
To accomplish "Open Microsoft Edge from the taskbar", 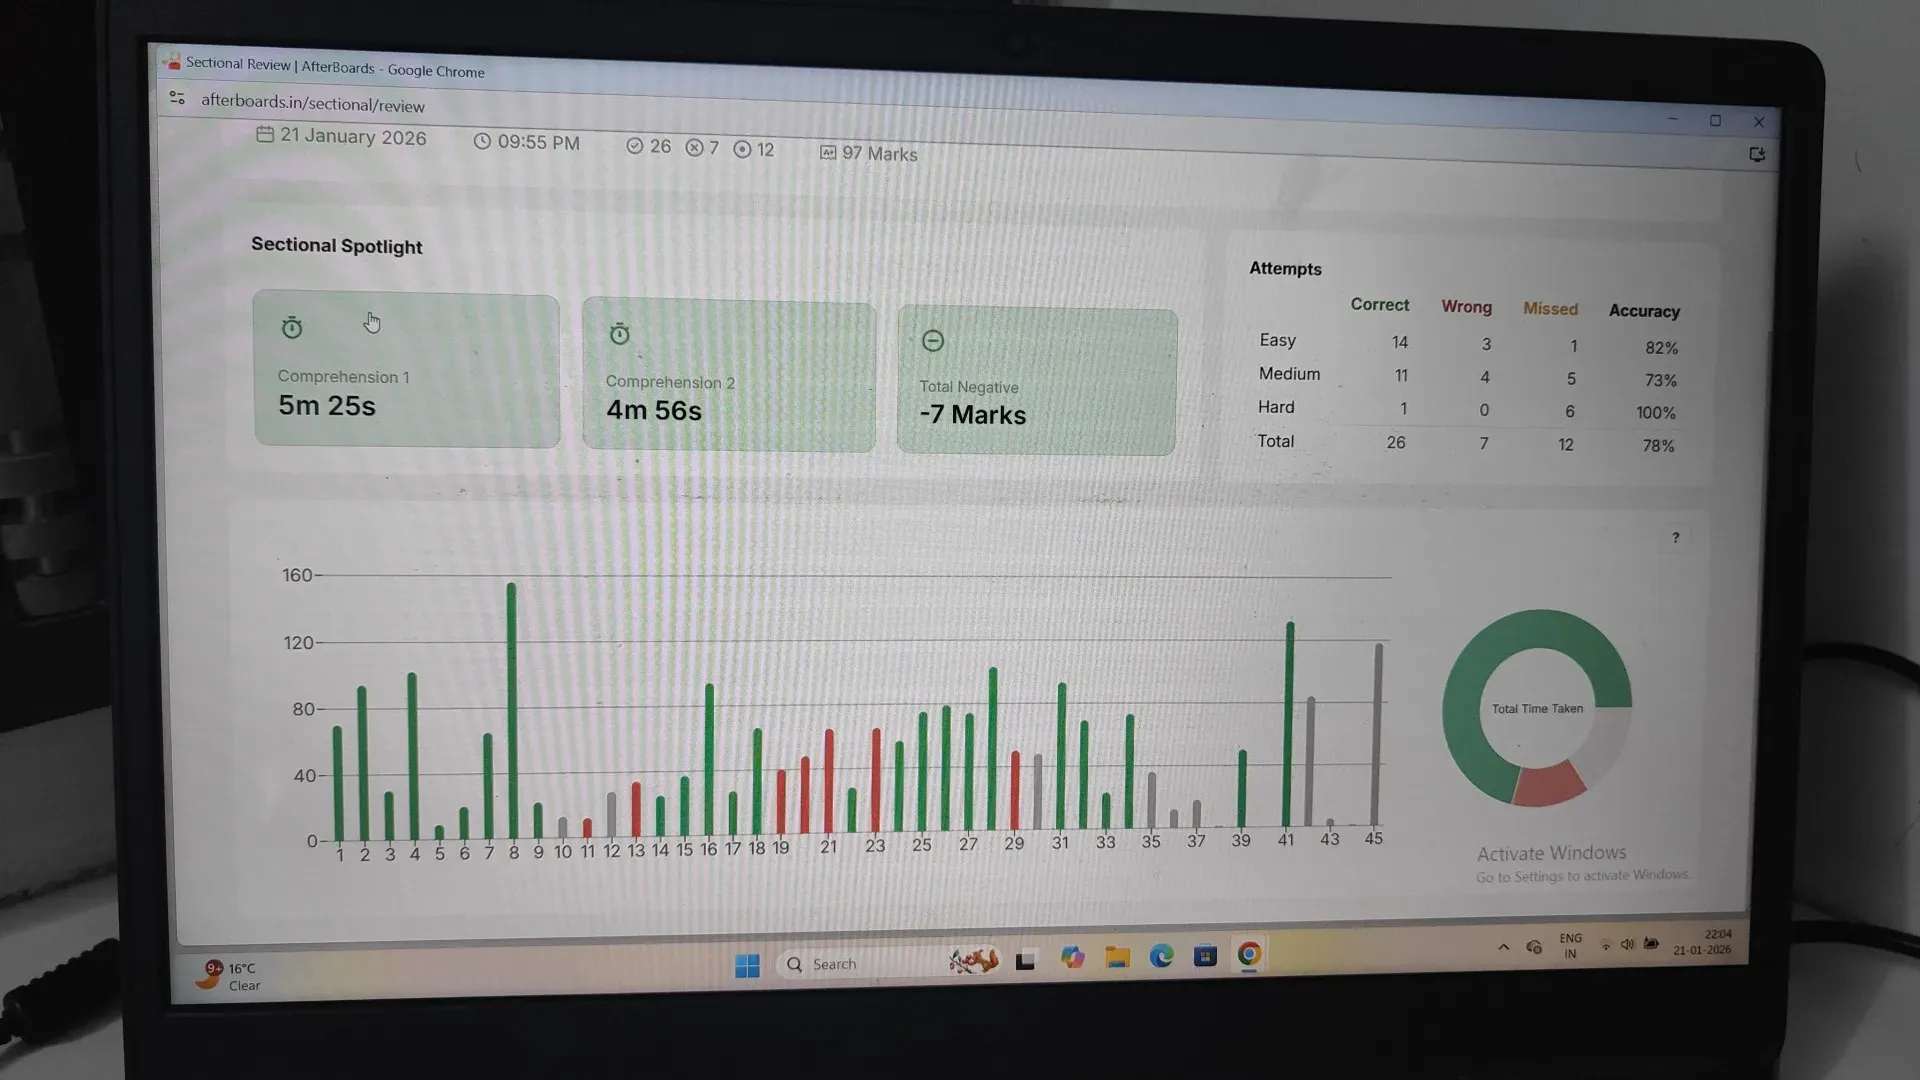I will (x=1161, y=957).
